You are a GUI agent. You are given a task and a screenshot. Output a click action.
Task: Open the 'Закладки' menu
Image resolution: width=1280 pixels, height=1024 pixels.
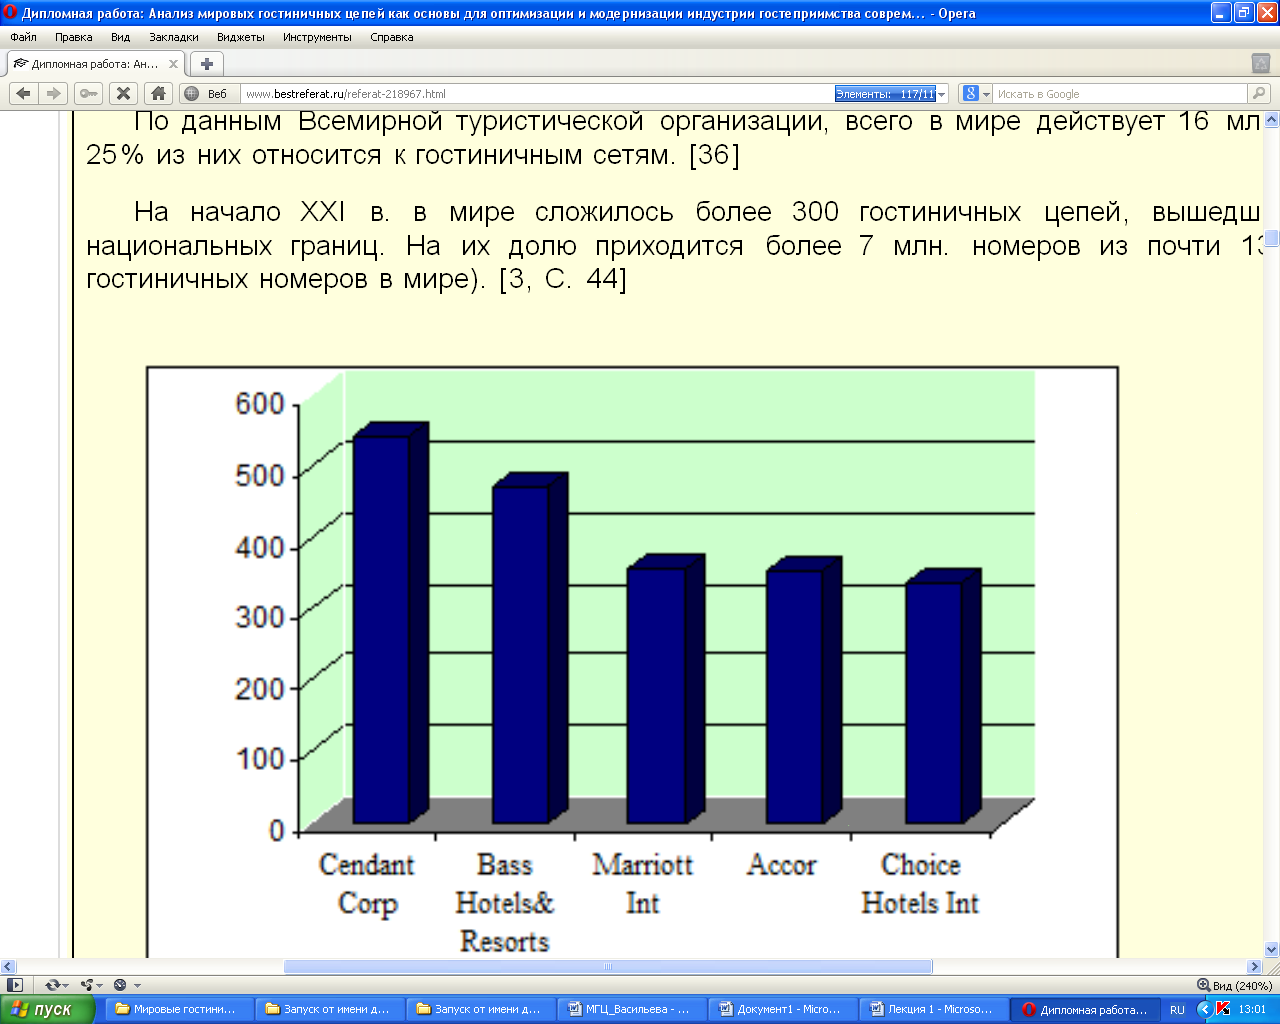174,37
